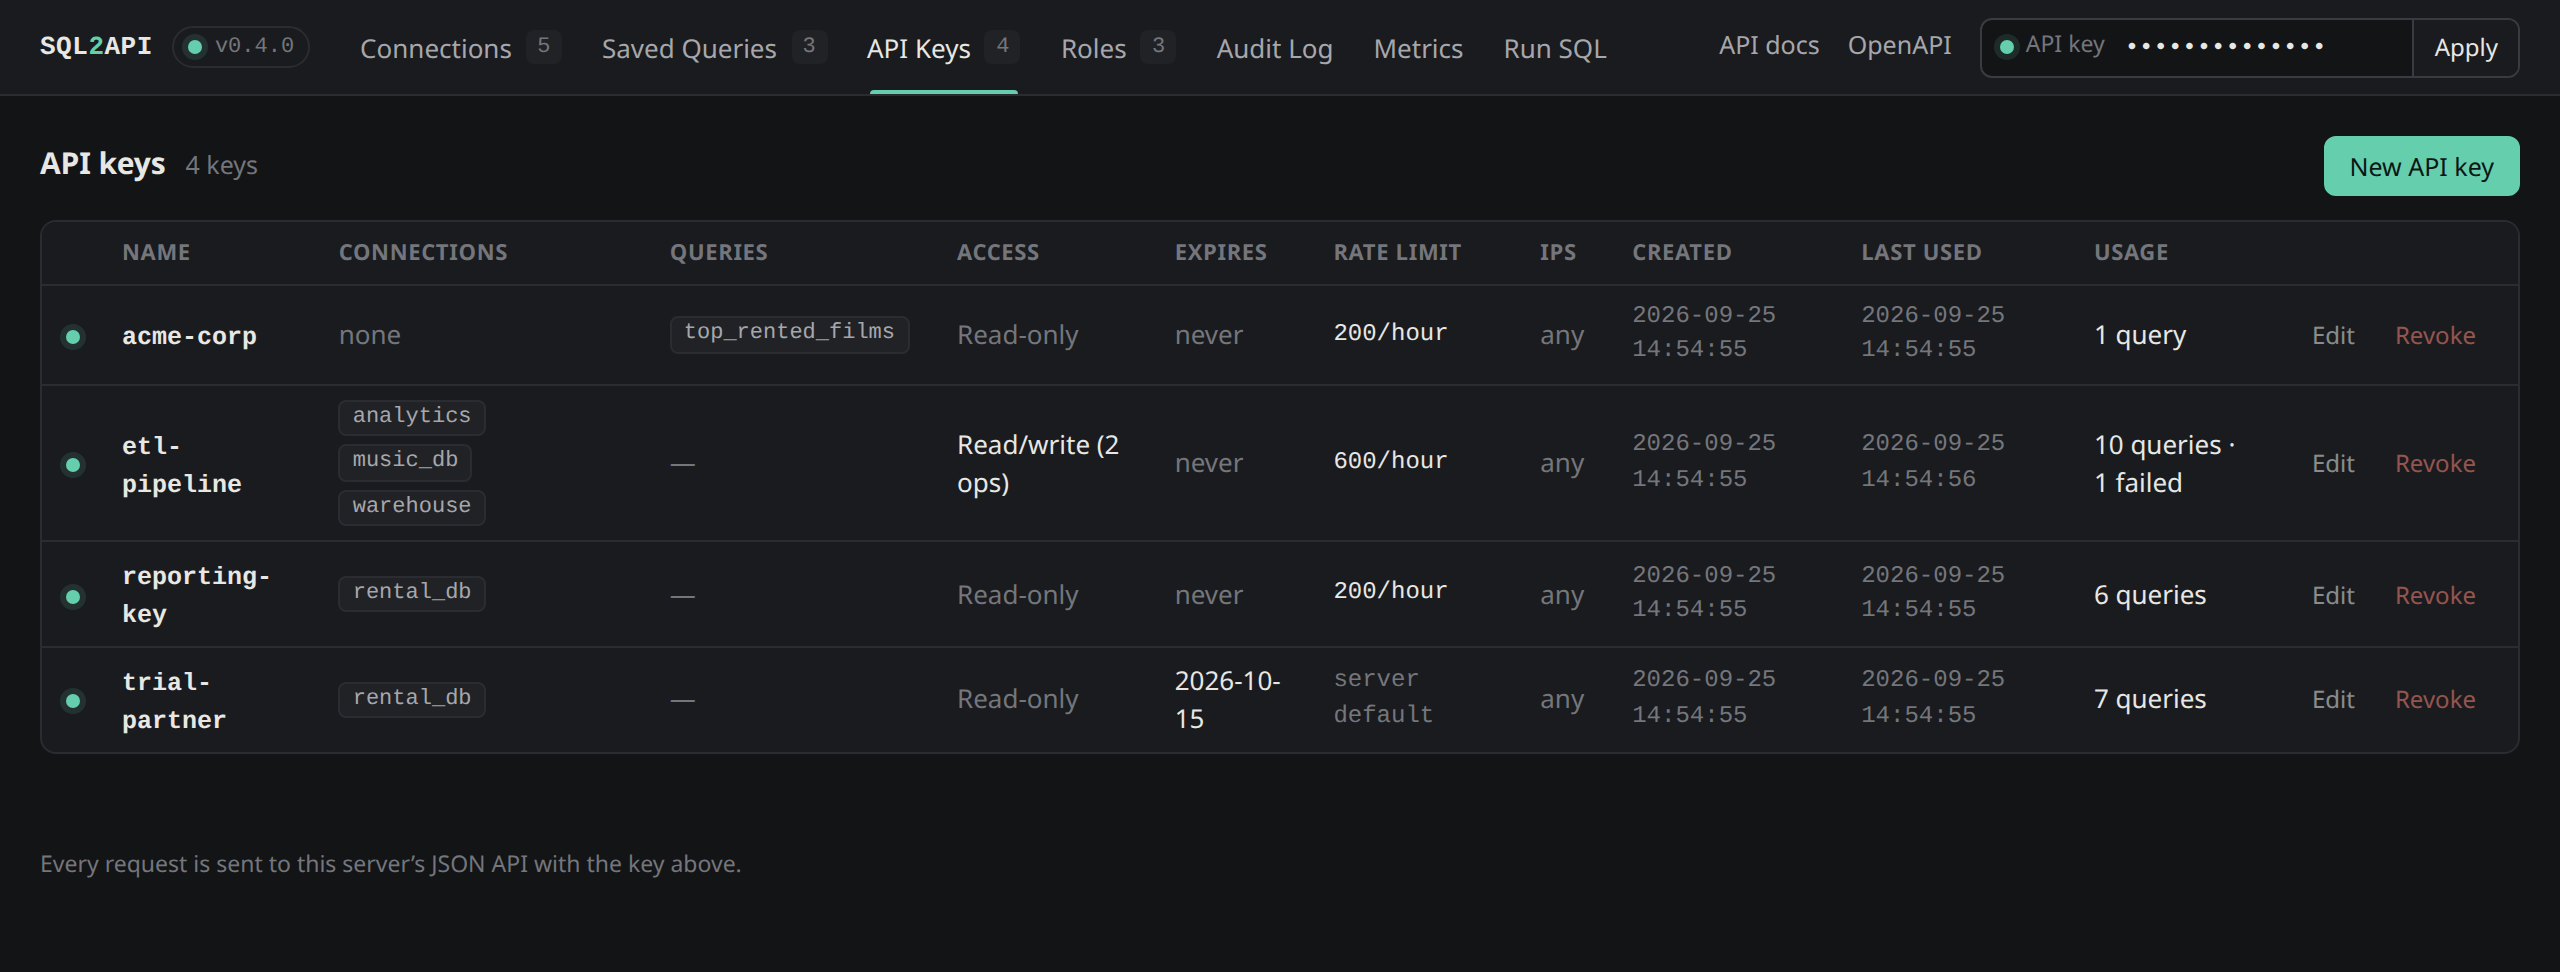Revoke the reporting-key entry

tap(2435, 596)
